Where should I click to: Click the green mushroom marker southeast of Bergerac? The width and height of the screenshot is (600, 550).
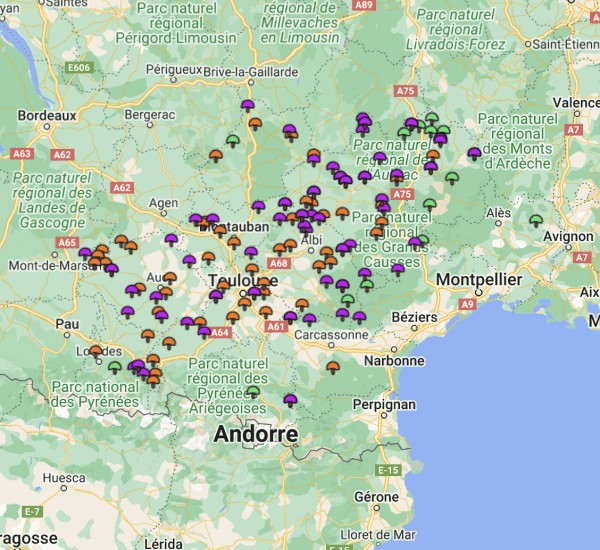[x=233, y=140]
